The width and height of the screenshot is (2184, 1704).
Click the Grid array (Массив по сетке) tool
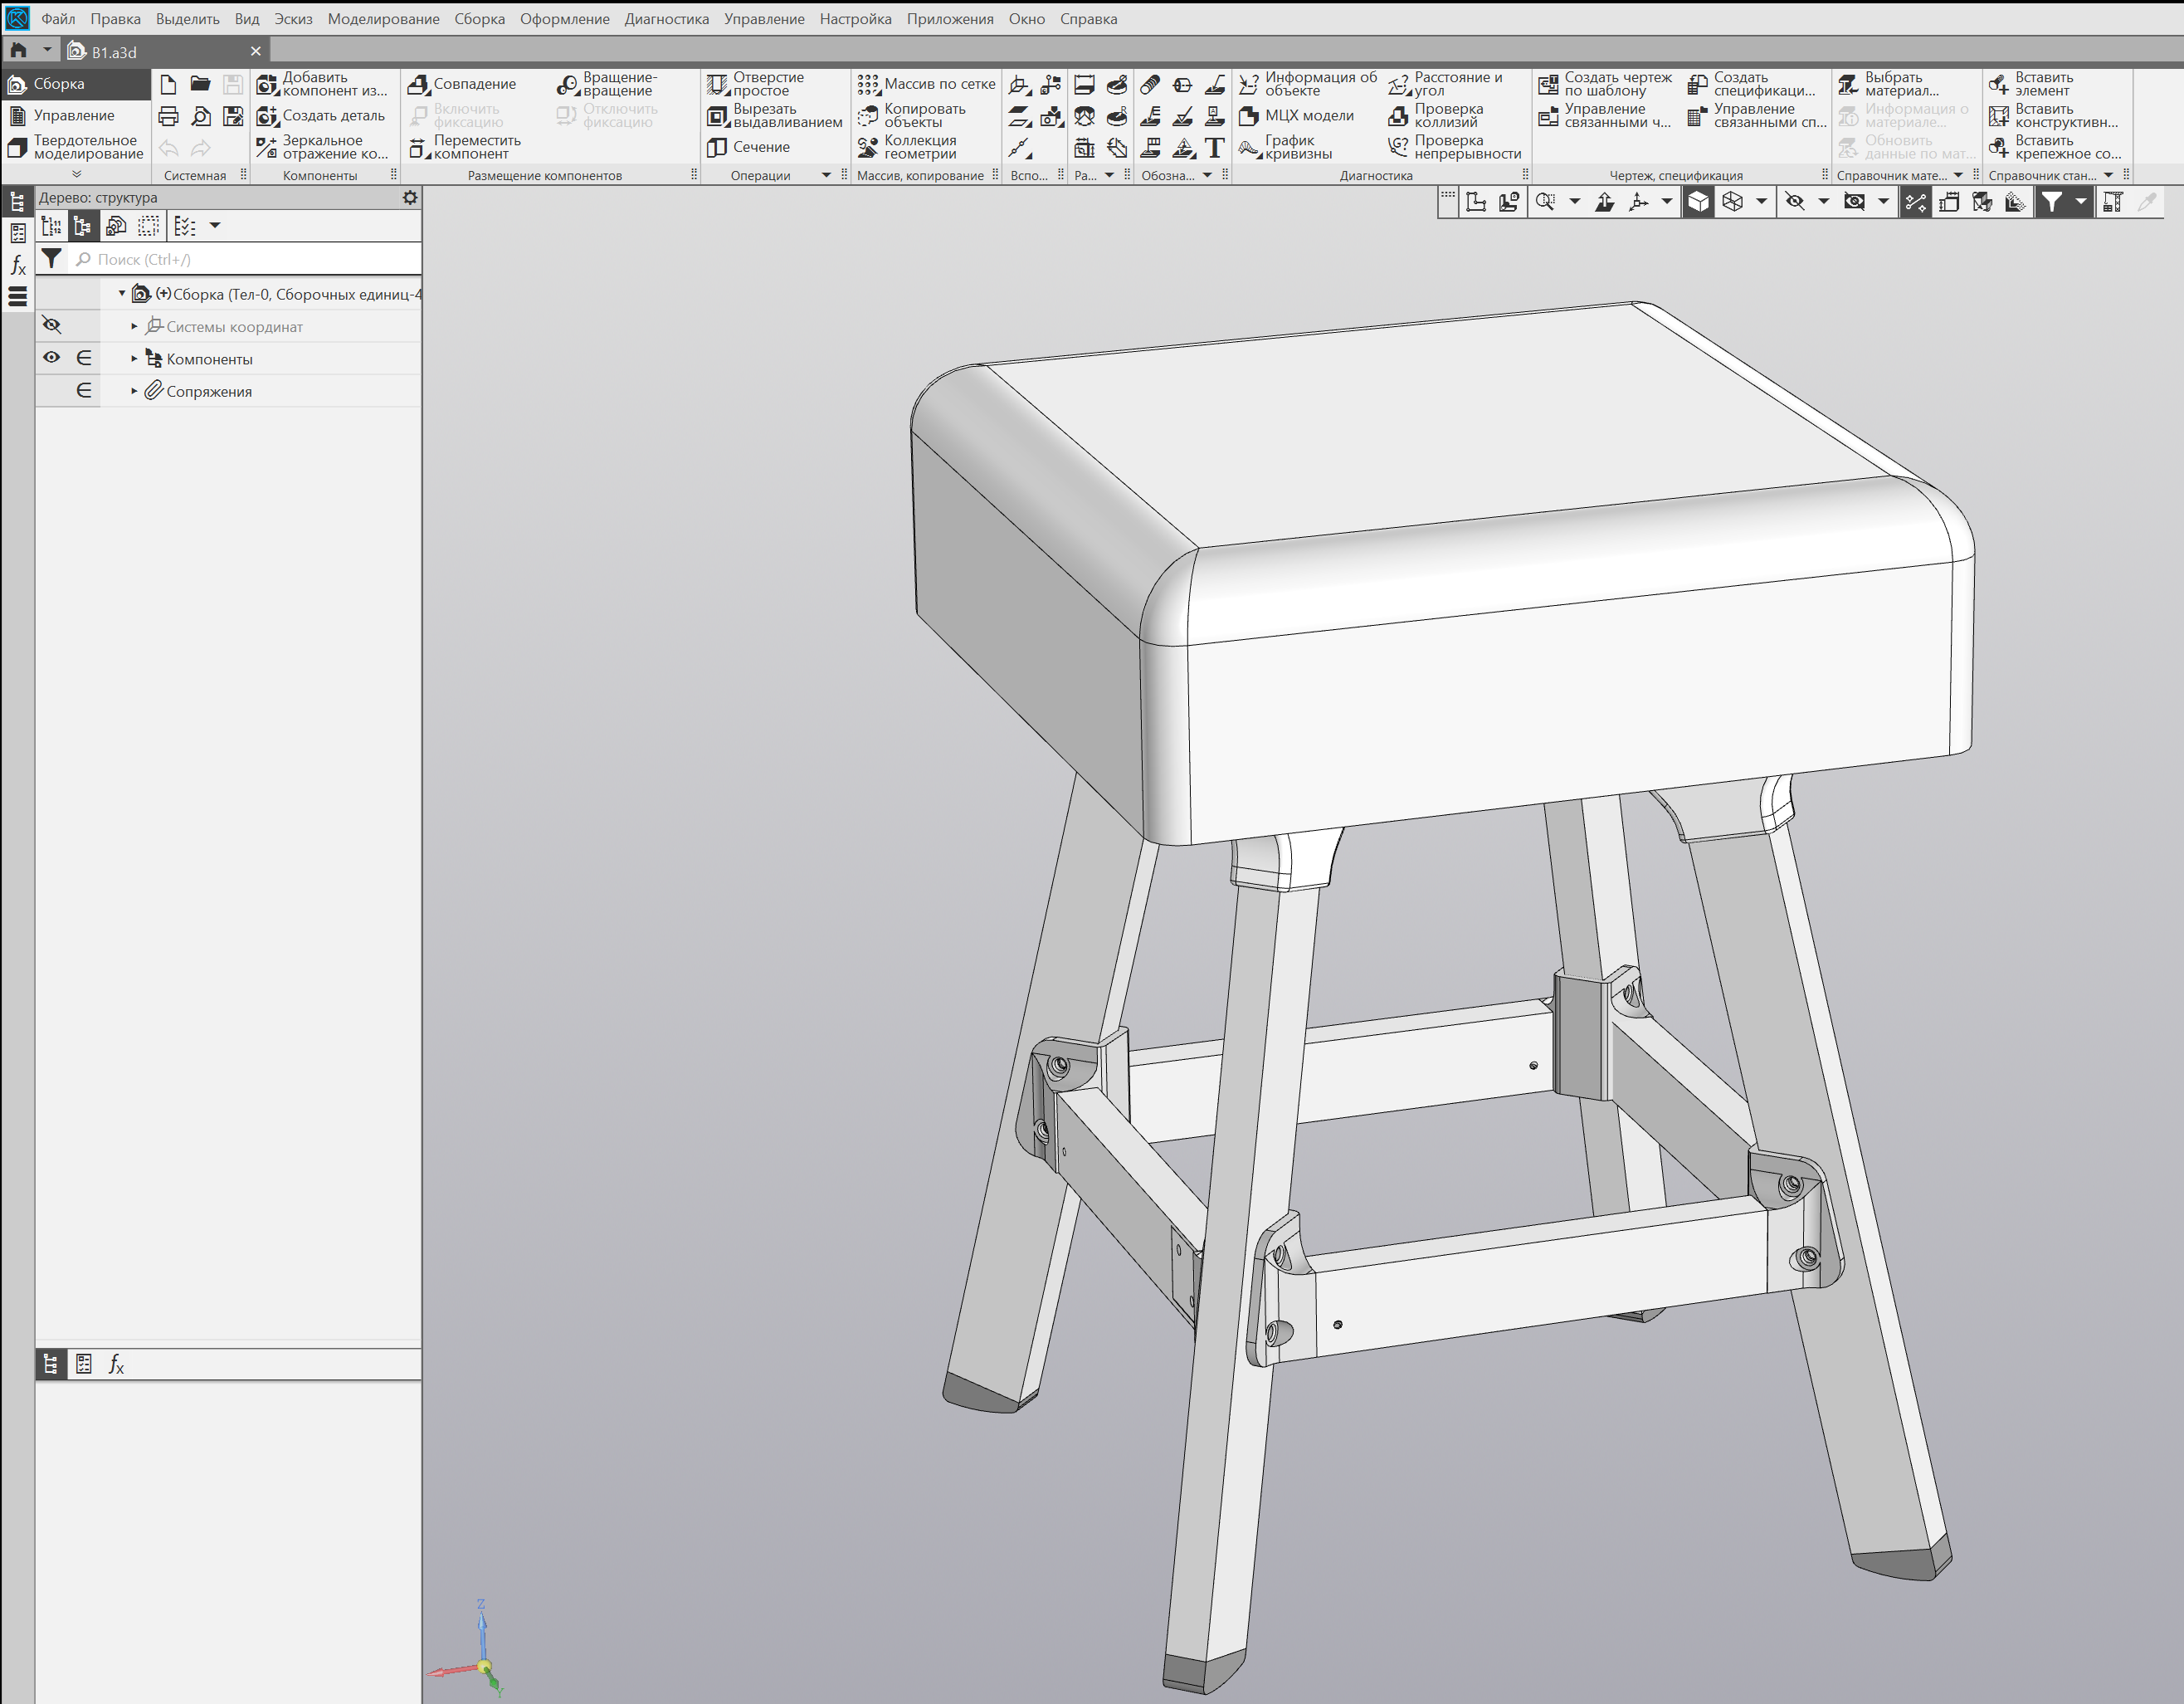tap(926, 84)
